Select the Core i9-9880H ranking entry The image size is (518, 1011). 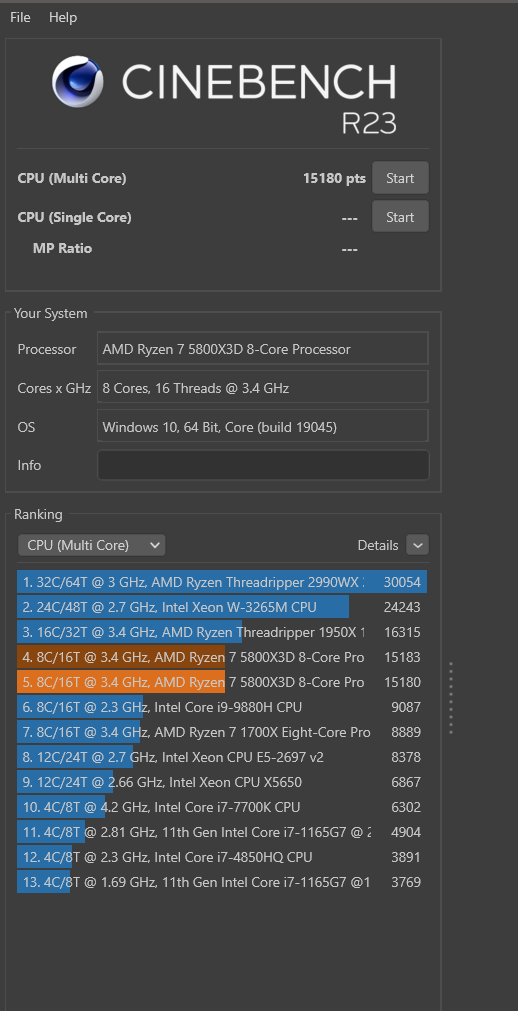tap(222, 707)
